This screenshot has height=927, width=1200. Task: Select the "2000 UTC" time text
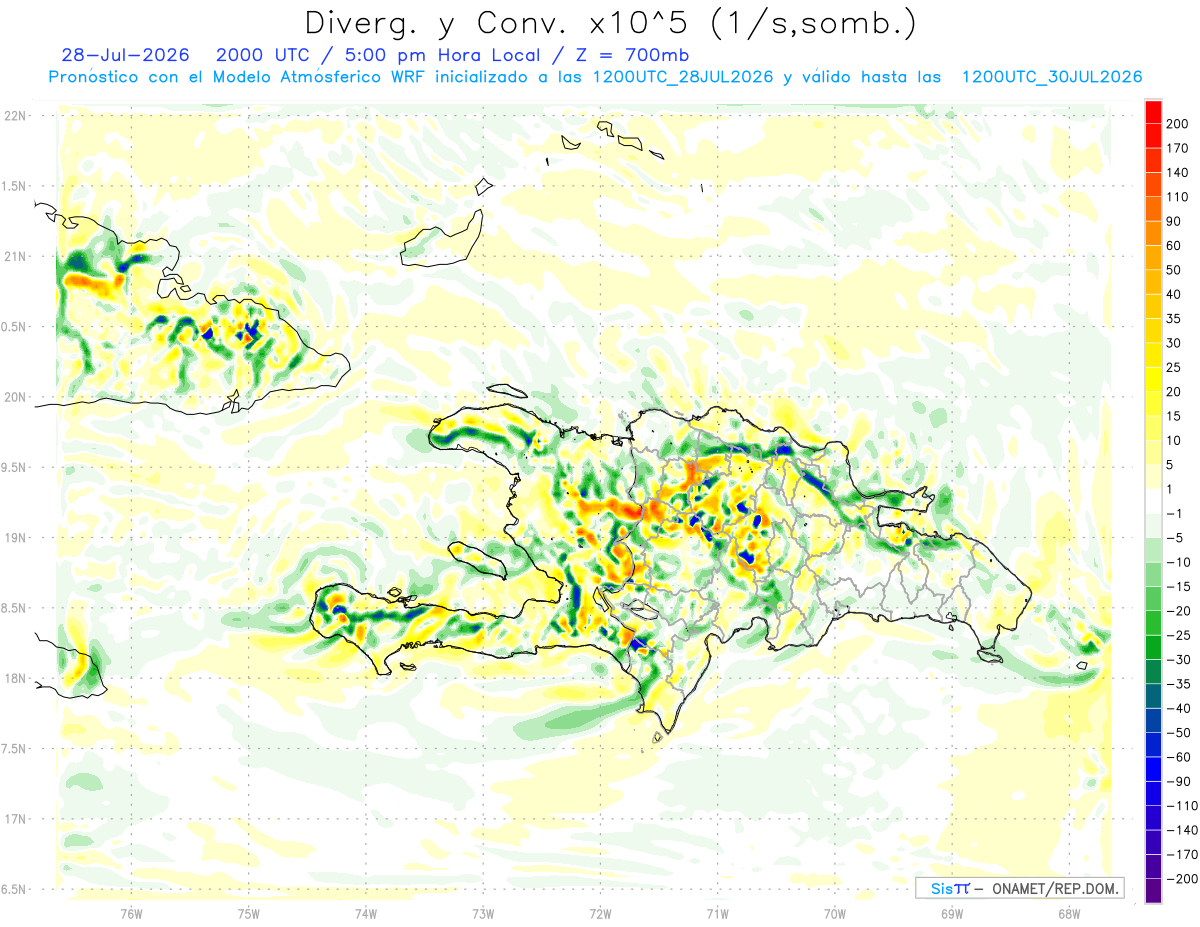pyautogui.click(x=263, y=55)
